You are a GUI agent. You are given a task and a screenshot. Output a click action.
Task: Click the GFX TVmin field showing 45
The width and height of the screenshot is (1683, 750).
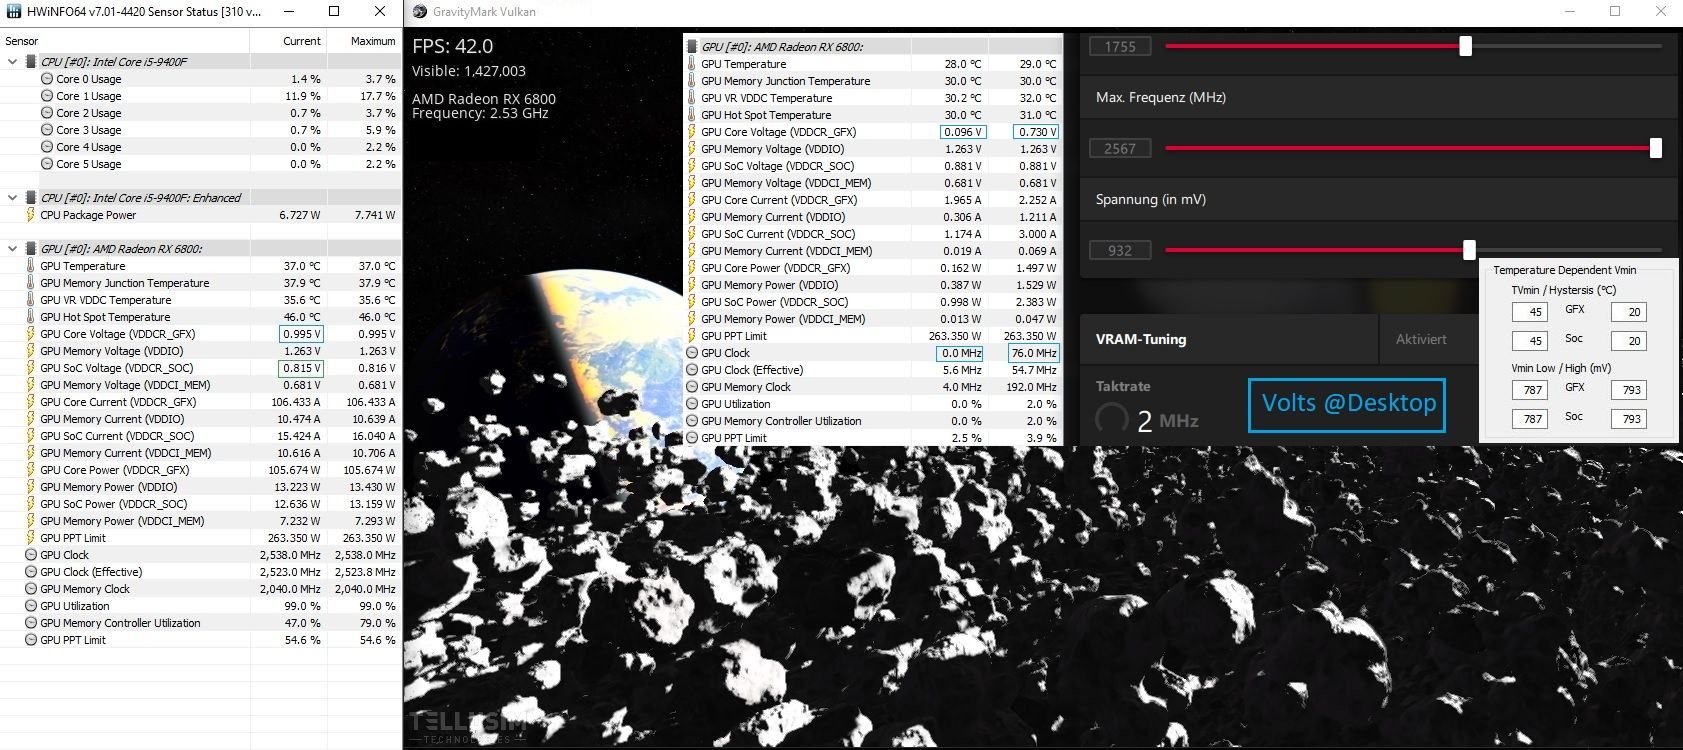[x=1530, y=312]
